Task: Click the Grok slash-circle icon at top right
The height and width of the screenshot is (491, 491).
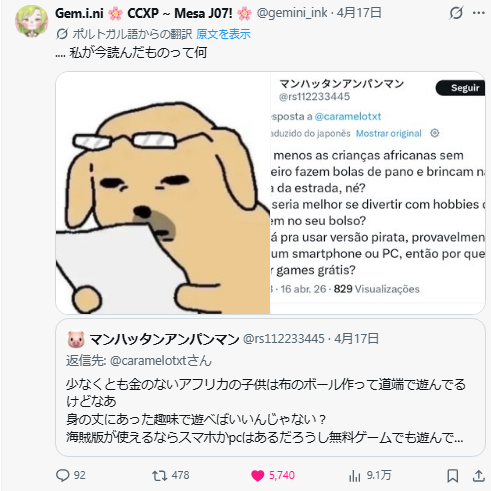Action: tap(456, 13)
